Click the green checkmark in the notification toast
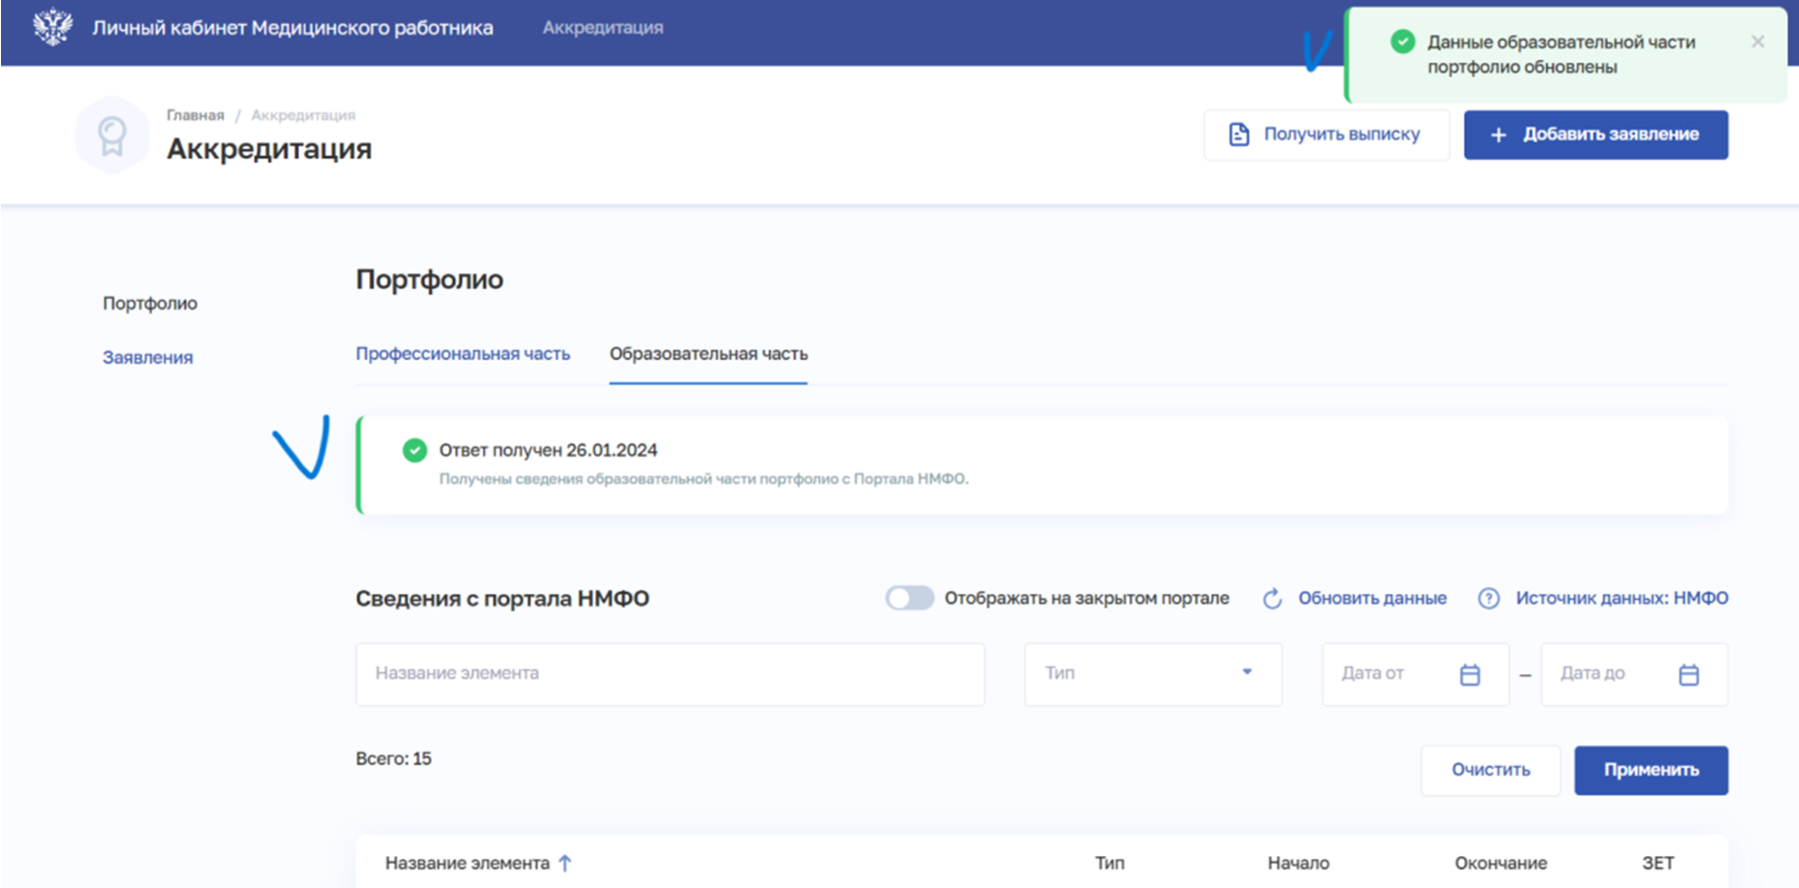Viewport: 1799px width, 888px height. tap(1403, 41)
